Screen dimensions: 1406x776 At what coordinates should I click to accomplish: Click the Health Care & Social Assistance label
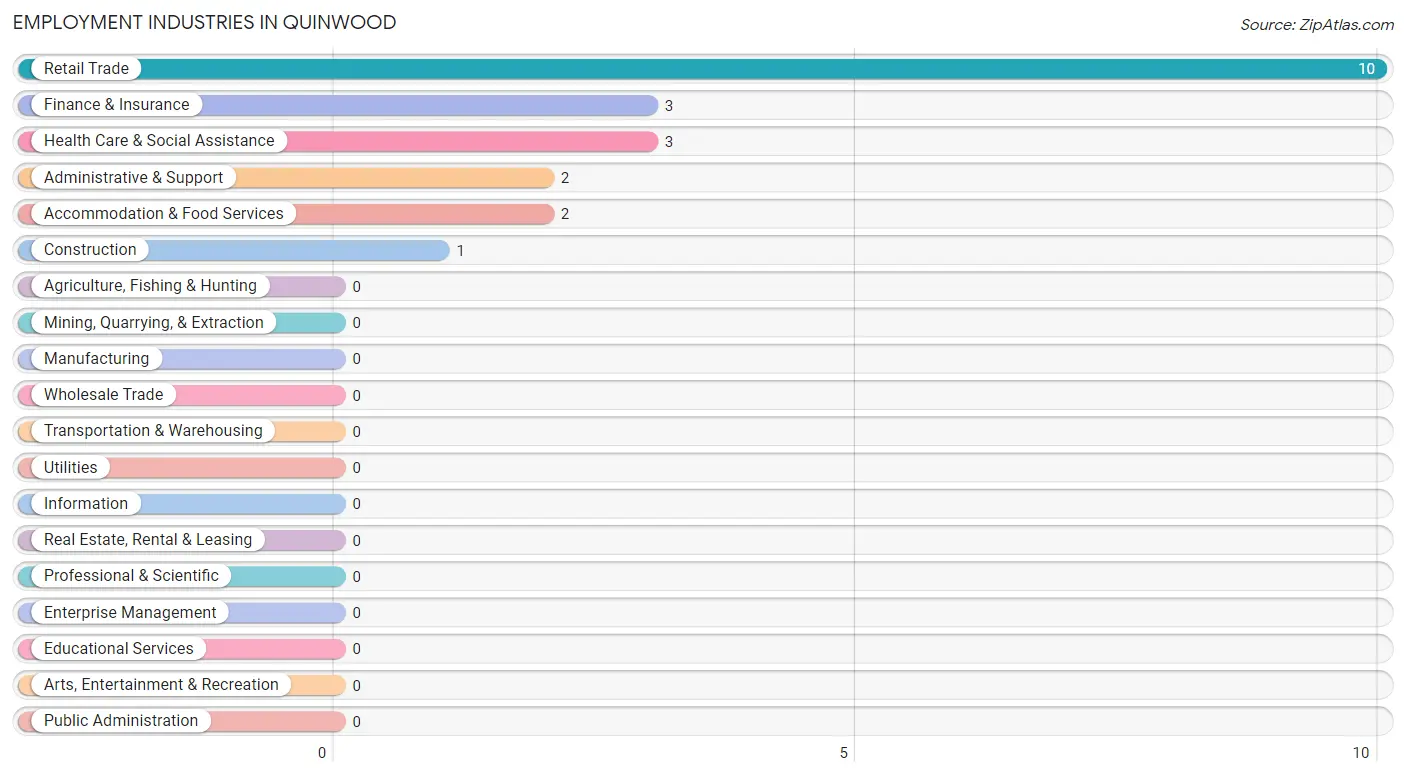[159, 140]
